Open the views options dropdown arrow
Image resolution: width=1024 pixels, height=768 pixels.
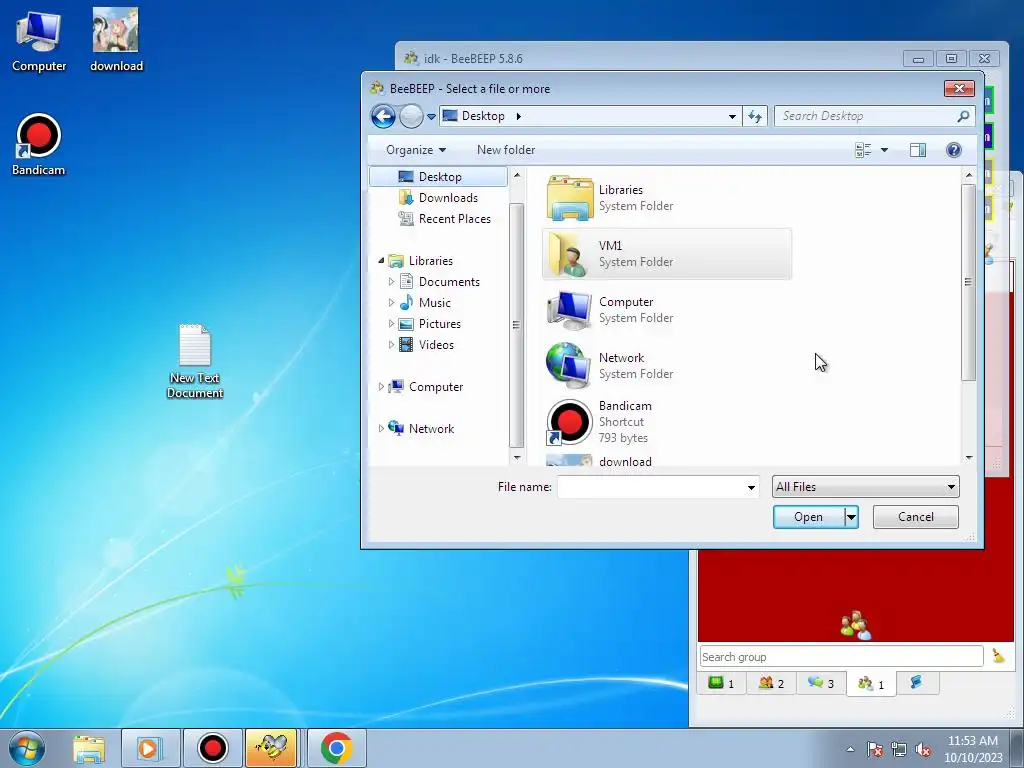tap(884, 150)
